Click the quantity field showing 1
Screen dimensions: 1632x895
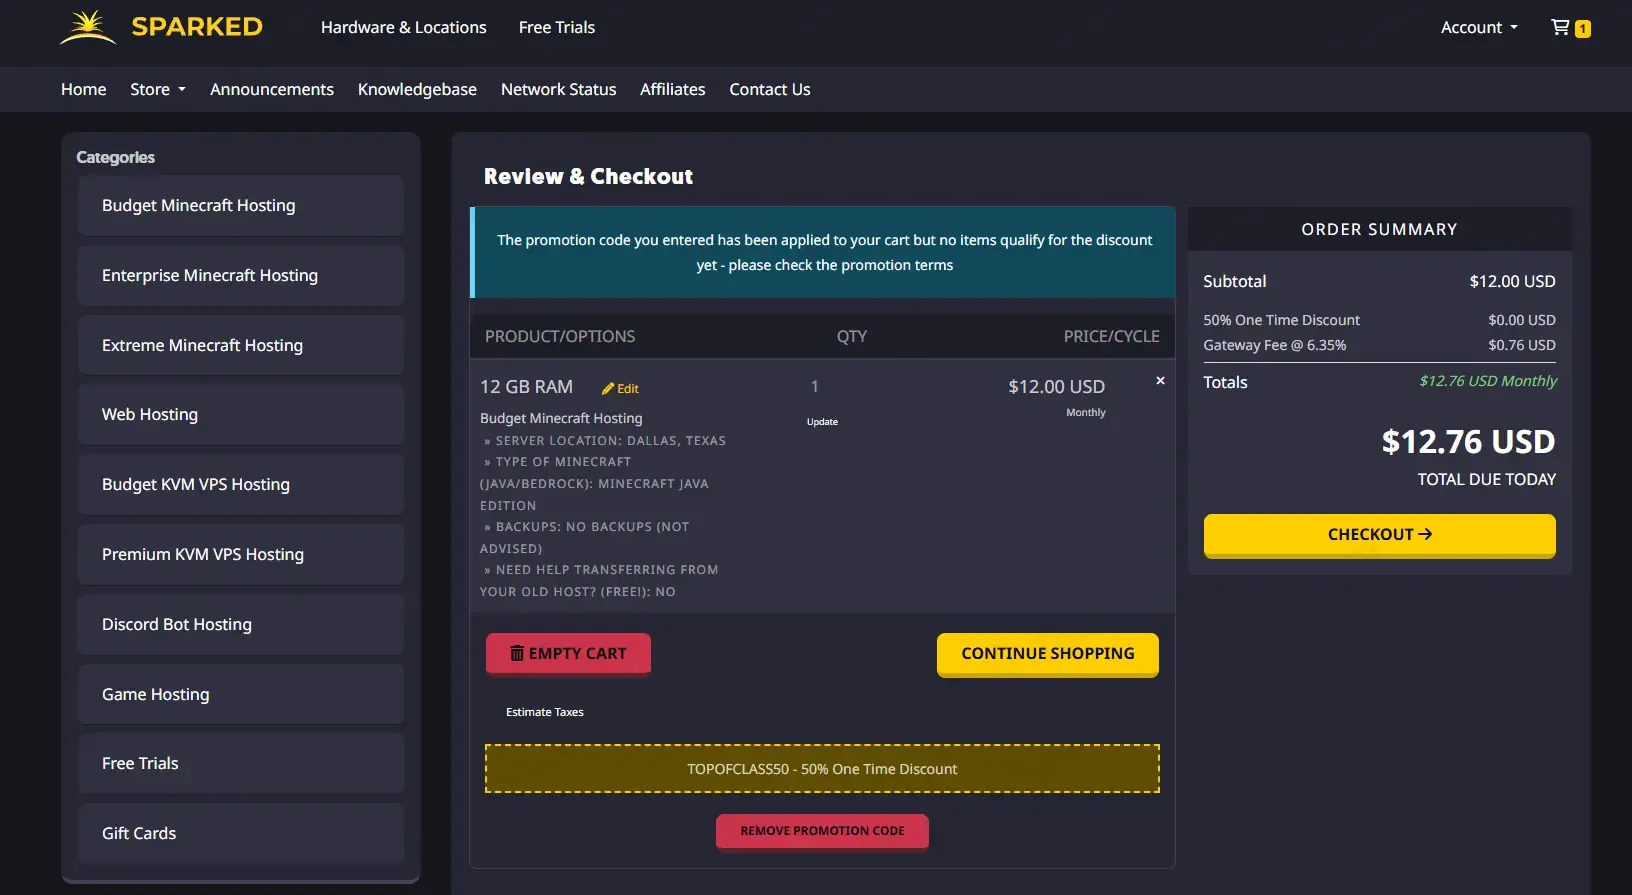[x=815, y=387]
